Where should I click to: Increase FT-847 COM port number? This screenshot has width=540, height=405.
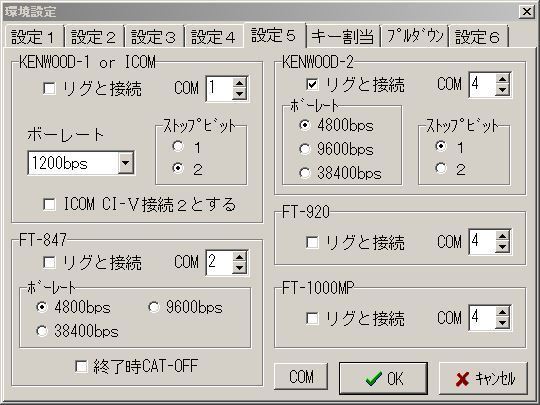point(239,257)
